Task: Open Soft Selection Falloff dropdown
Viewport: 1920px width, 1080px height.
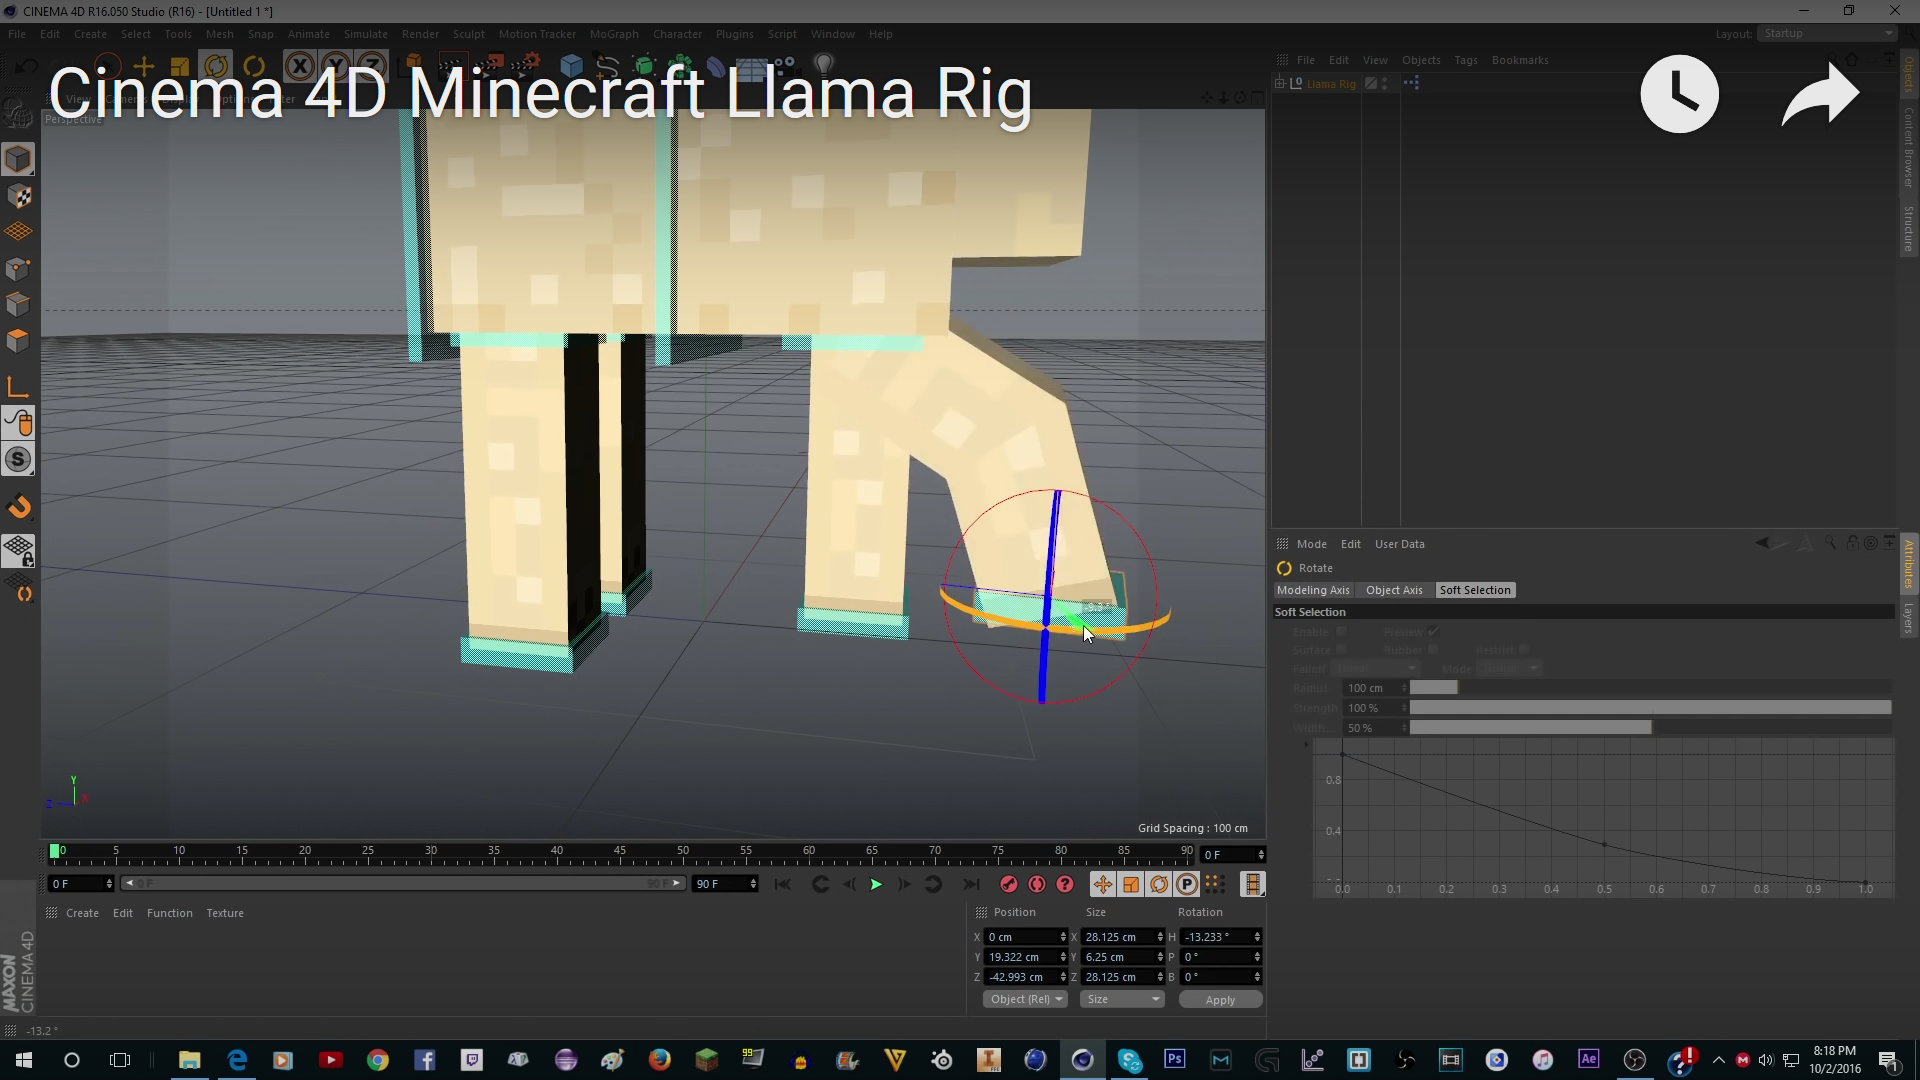Action: point(1376,669)
